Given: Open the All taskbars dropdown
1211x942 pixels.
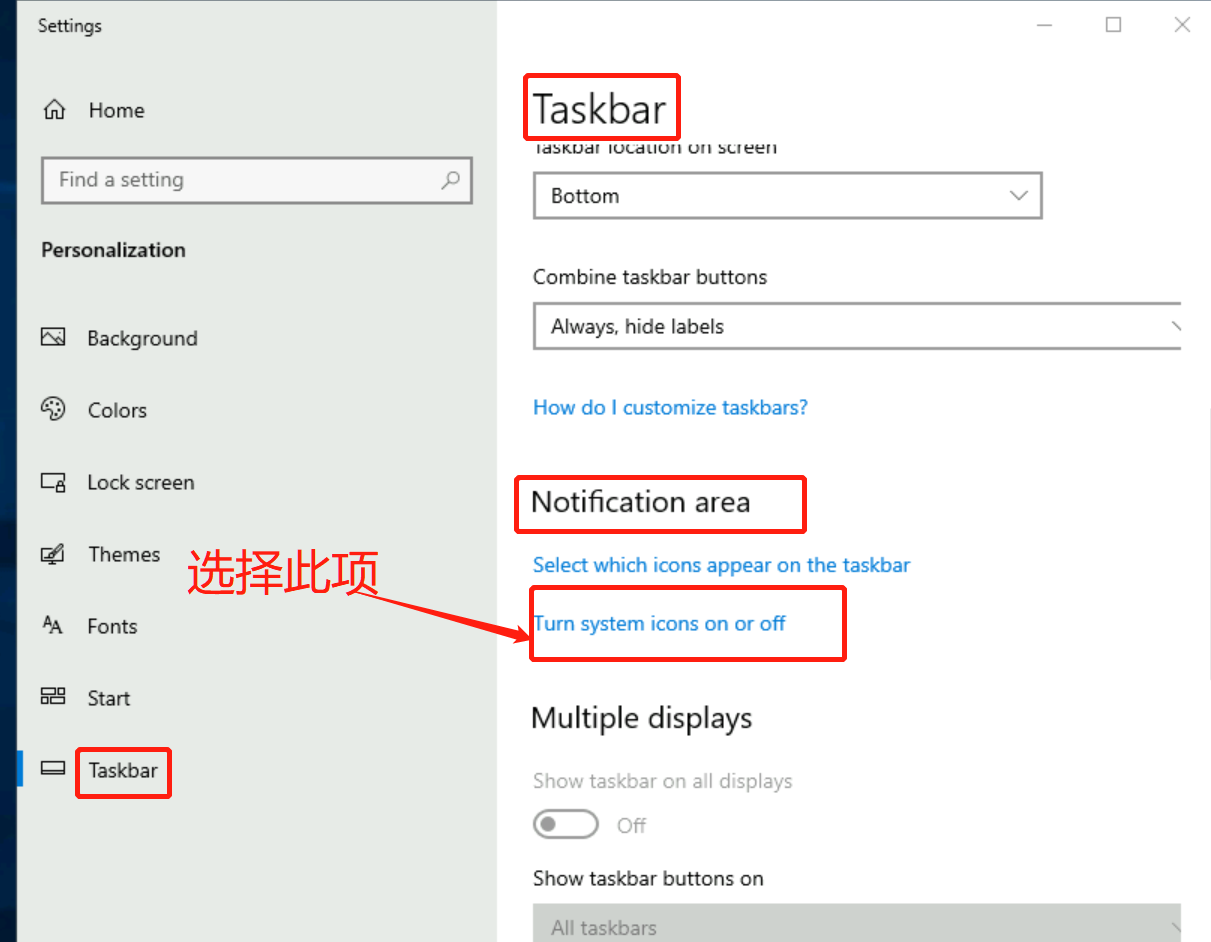Looking at the screenshot, I should click(x=858, y=926).
